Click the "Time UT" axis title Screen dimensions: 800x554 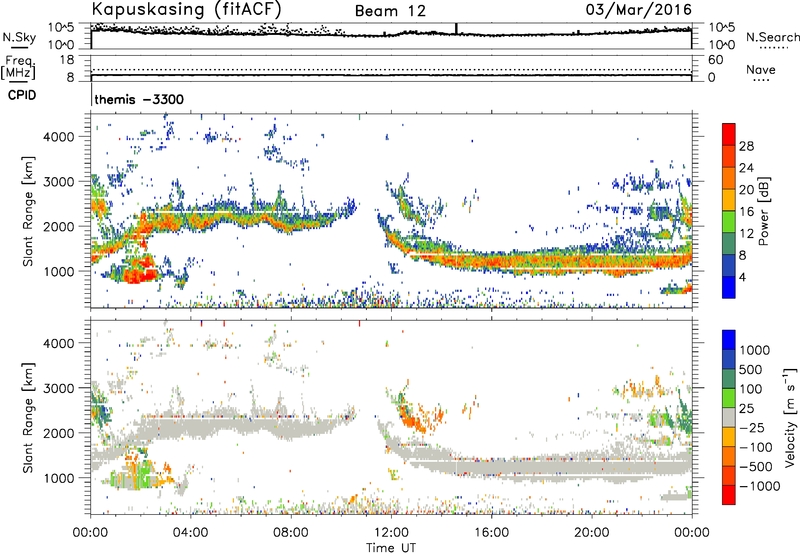[391, 548]
